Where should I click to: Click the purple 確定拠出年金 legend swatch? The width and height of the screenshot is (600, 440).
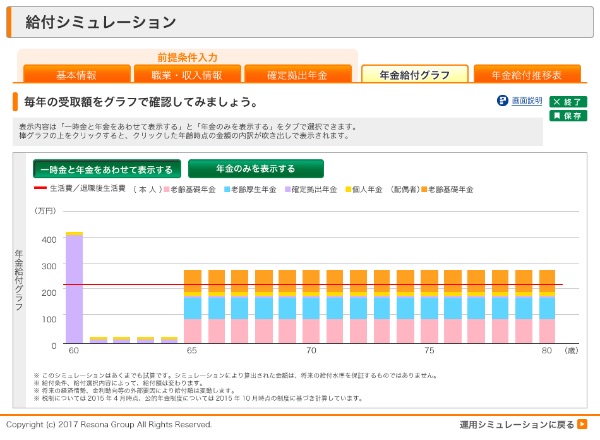(x=288, y=188)
